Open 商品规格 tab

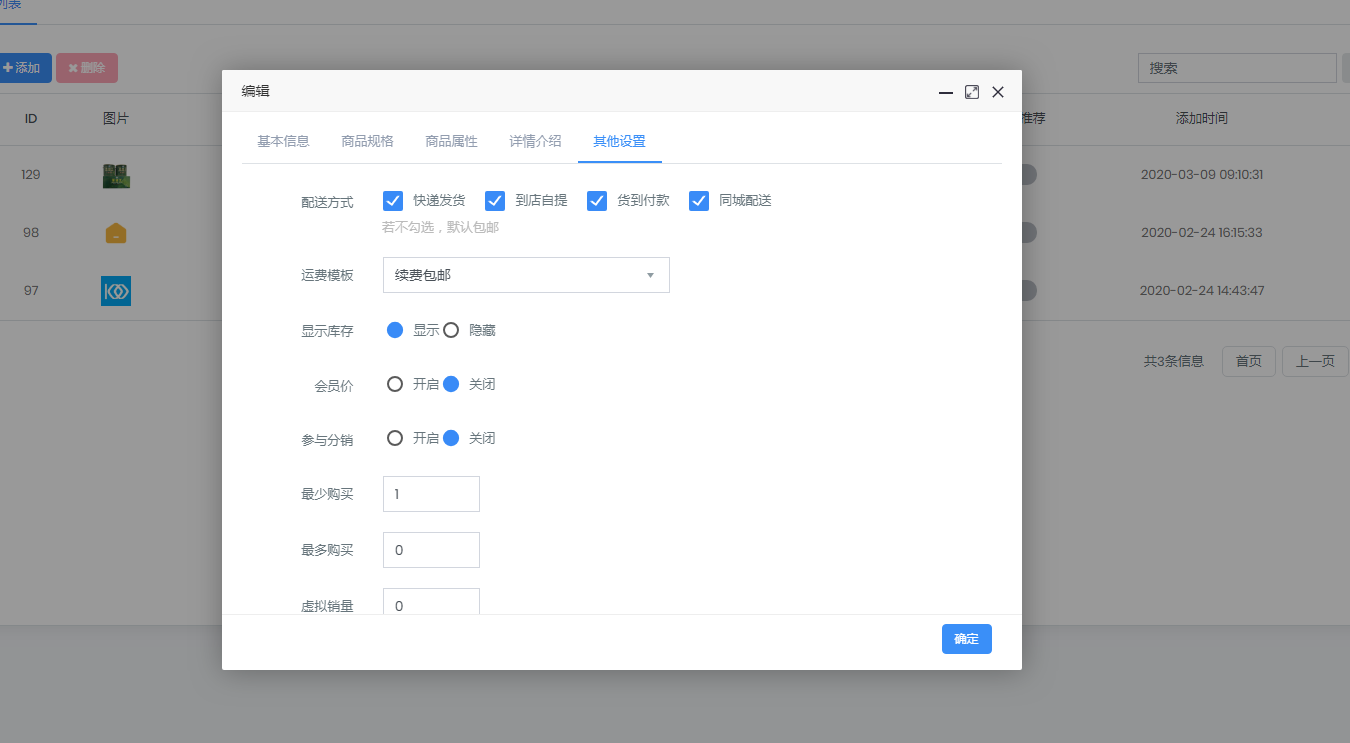coord(367,141)
